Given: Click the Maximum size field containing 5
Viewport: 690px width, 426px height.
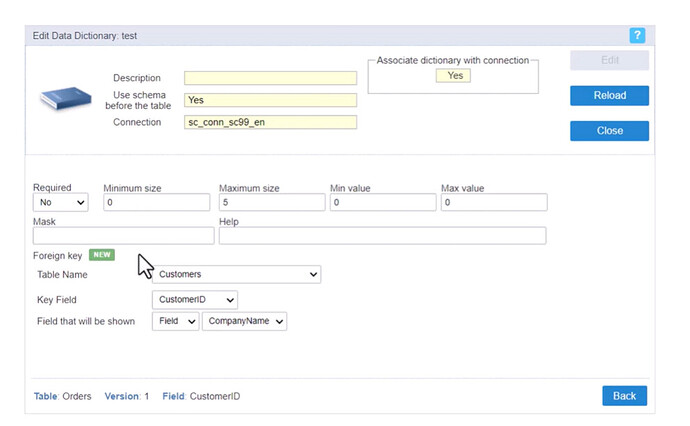Looking at the screenshot, I should click(x=271, y=203).
